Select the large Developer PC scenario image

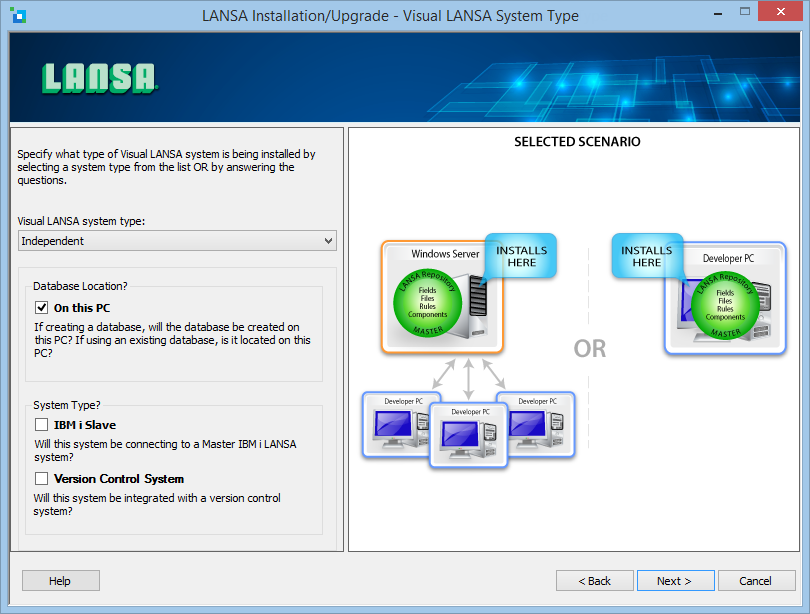[x=725, y=298]
